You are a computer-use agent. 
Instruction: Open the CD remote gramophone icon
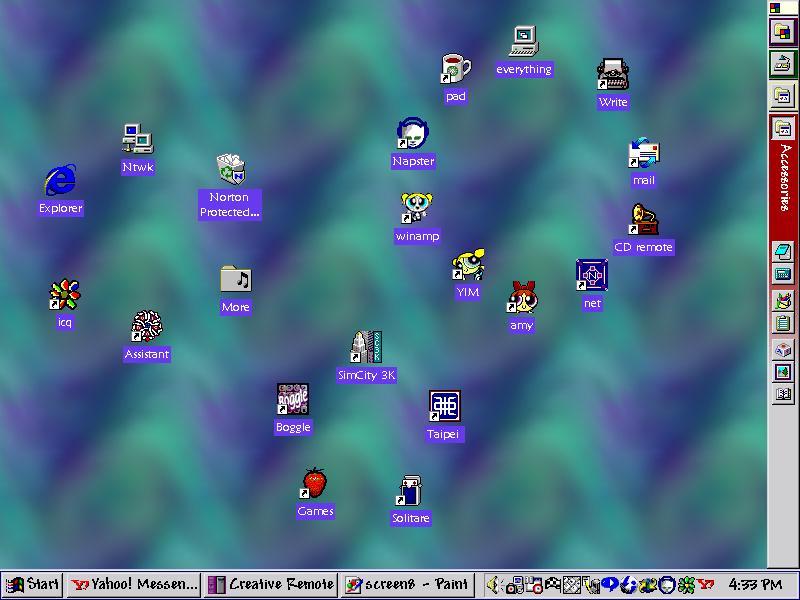coord(643,220)
